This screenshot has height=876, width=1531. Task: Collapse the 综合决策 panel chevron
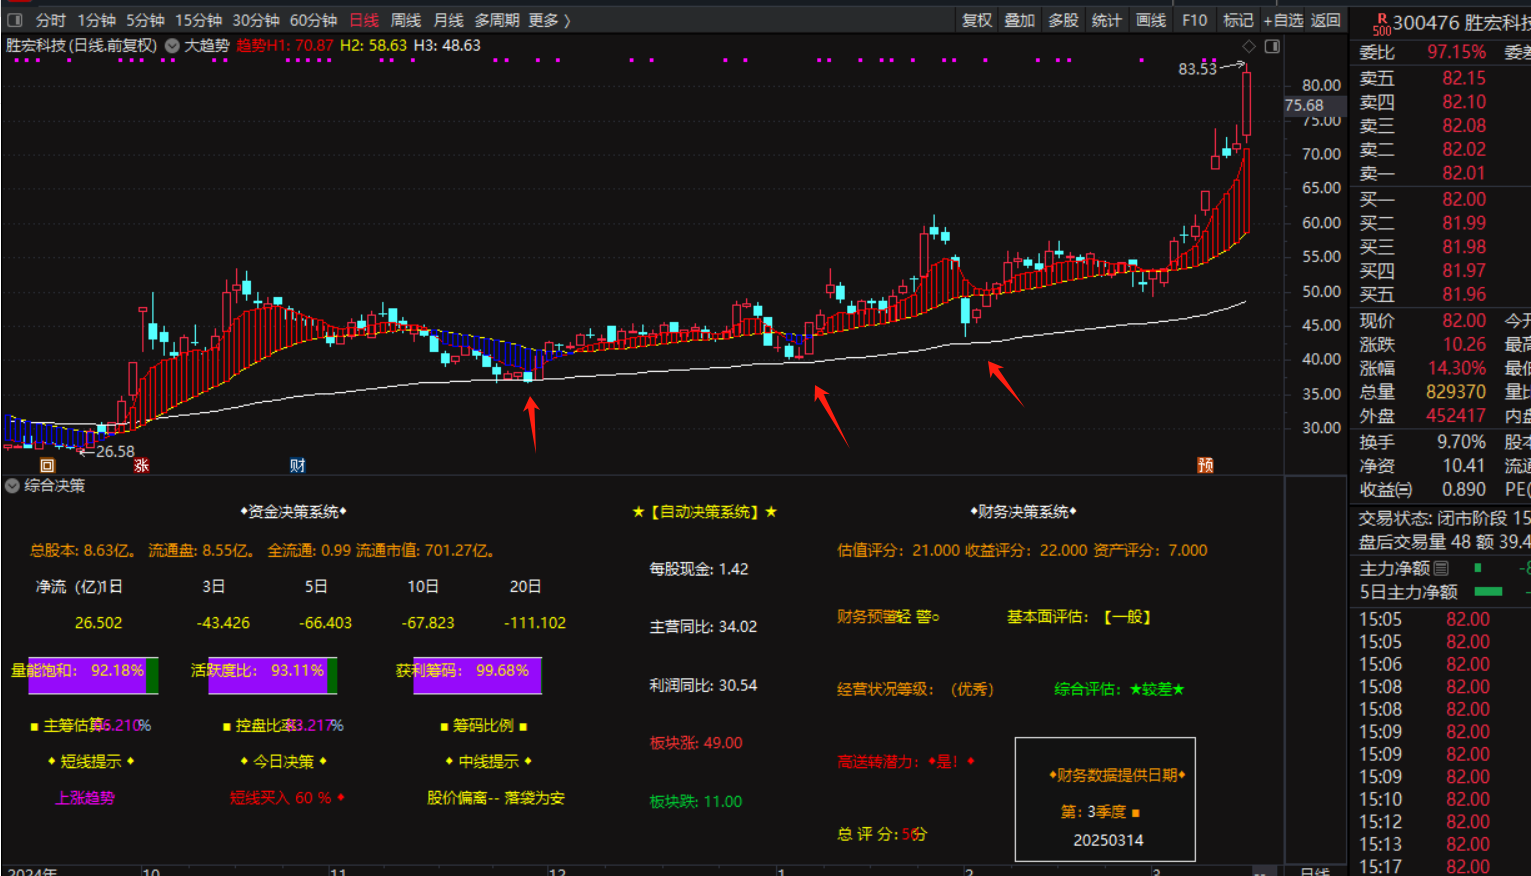pyautogui.click(x=11, y=485)
